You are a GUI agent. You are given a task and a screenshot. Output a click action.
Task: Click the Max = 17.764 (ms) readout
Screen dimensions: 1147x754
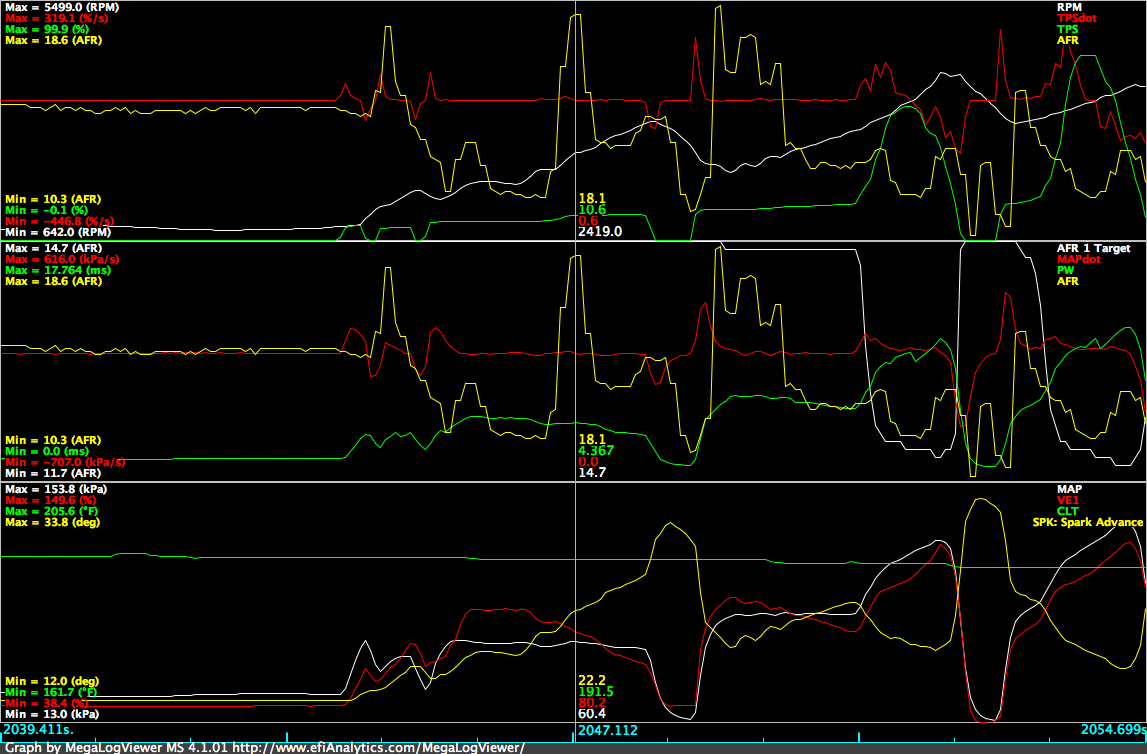tap(58, 271)
